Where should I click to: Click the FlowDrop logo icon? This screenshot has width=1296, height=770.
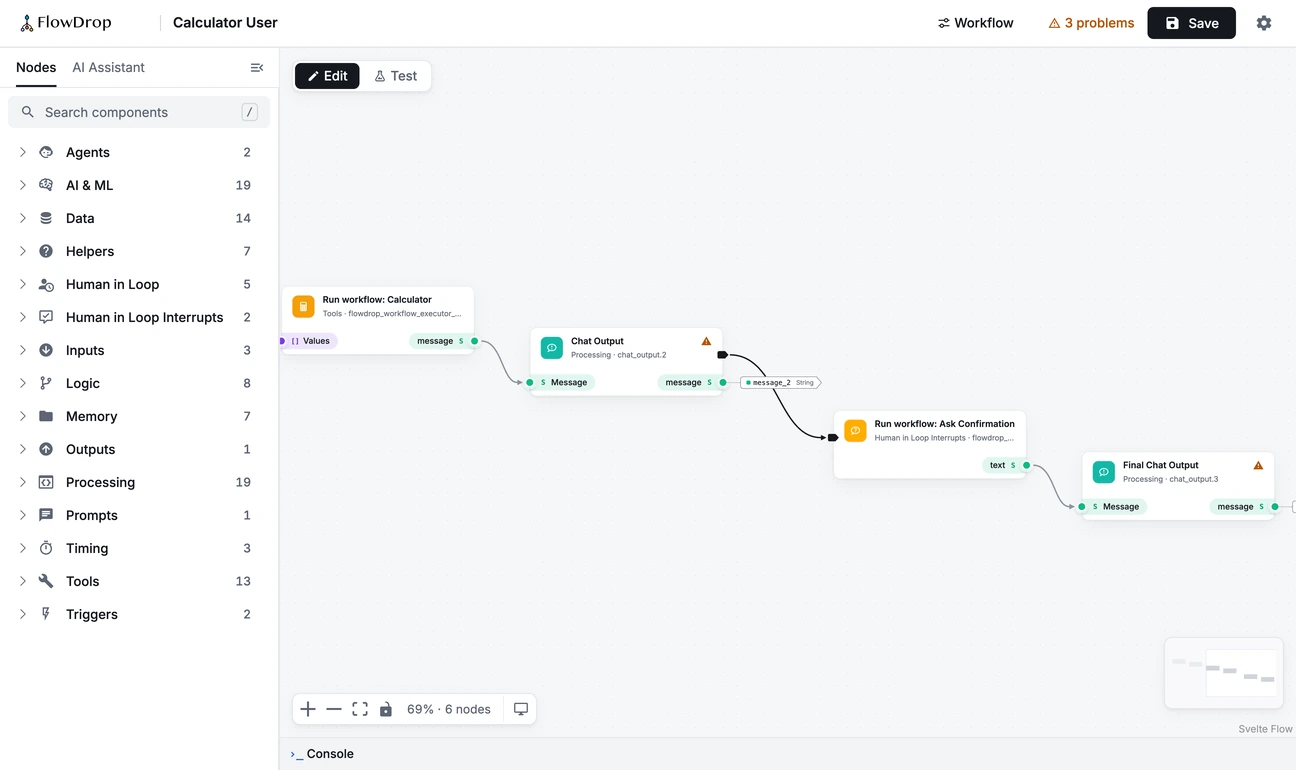(27, 23)
